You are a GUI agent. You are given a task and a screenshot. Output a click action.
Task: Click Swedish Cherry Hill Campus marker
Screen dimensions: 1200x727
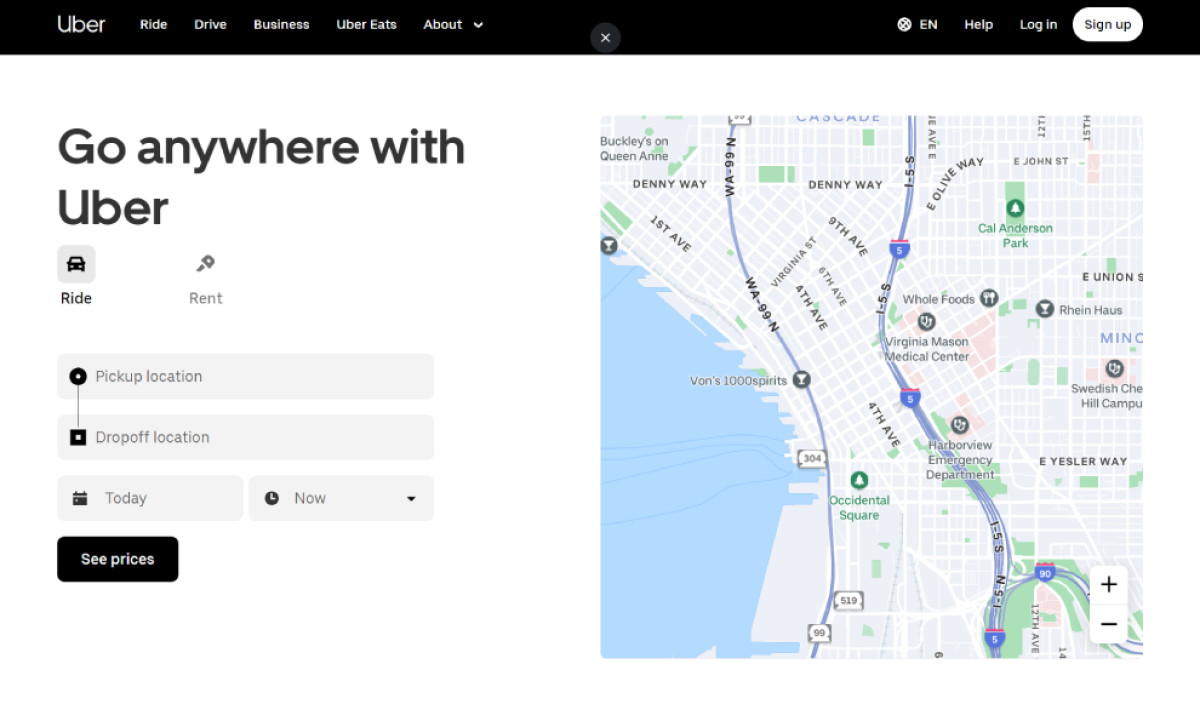point(1114,368)
